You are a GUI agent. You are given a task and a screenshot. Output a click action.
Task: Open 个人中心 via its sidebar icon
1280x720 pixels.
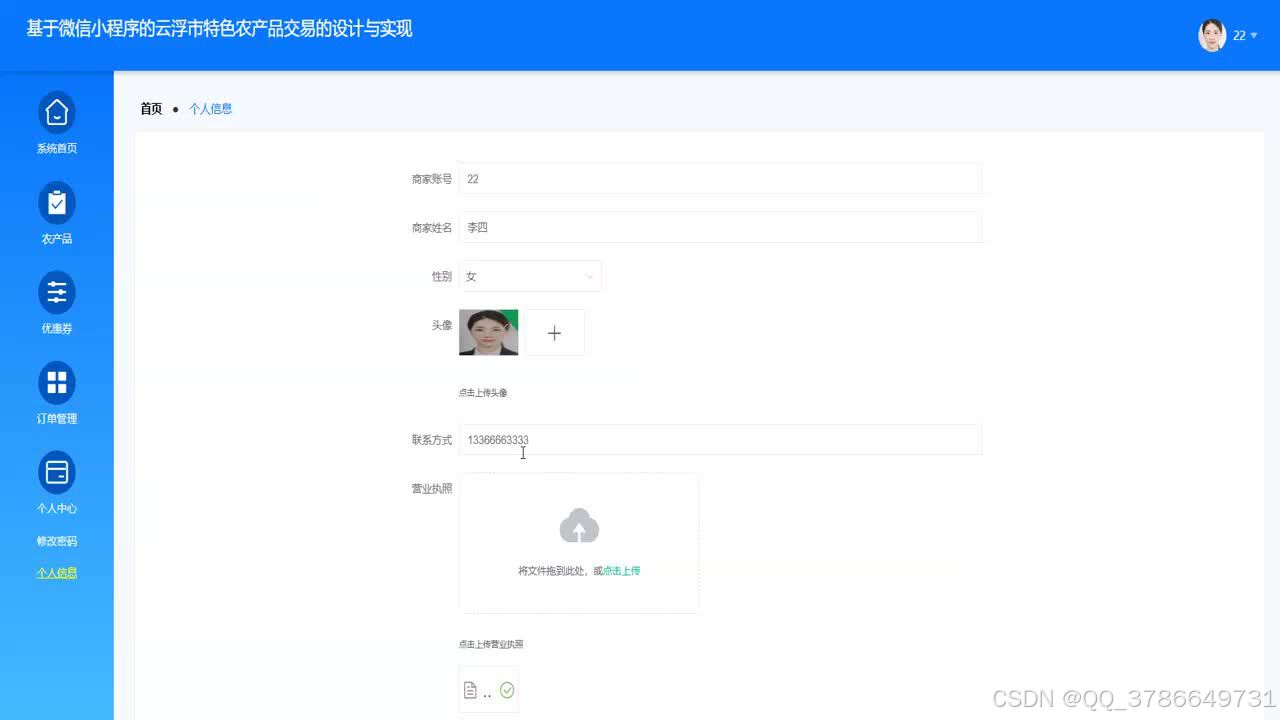pos(57,472)
